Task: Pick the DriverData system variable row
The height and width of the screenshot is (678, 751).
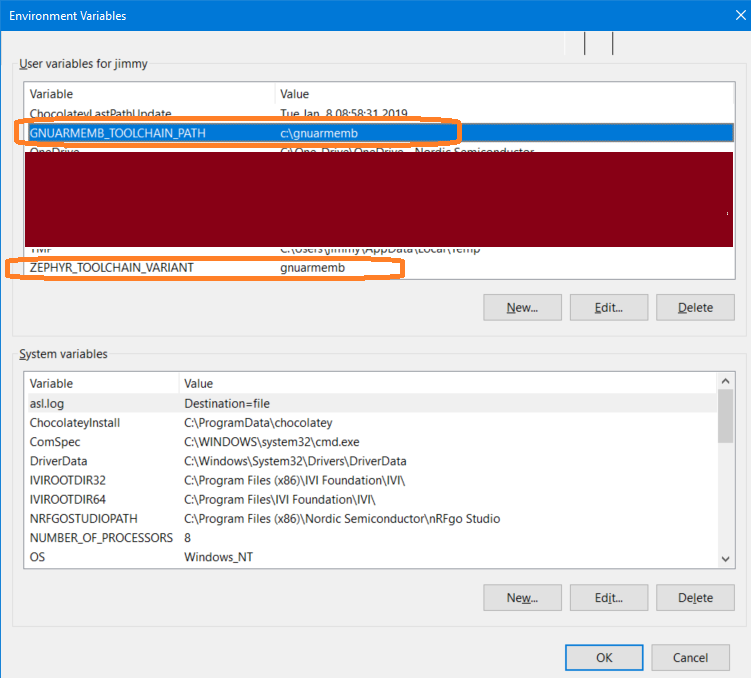Action: pyautogui.click(x=58, y=461)
